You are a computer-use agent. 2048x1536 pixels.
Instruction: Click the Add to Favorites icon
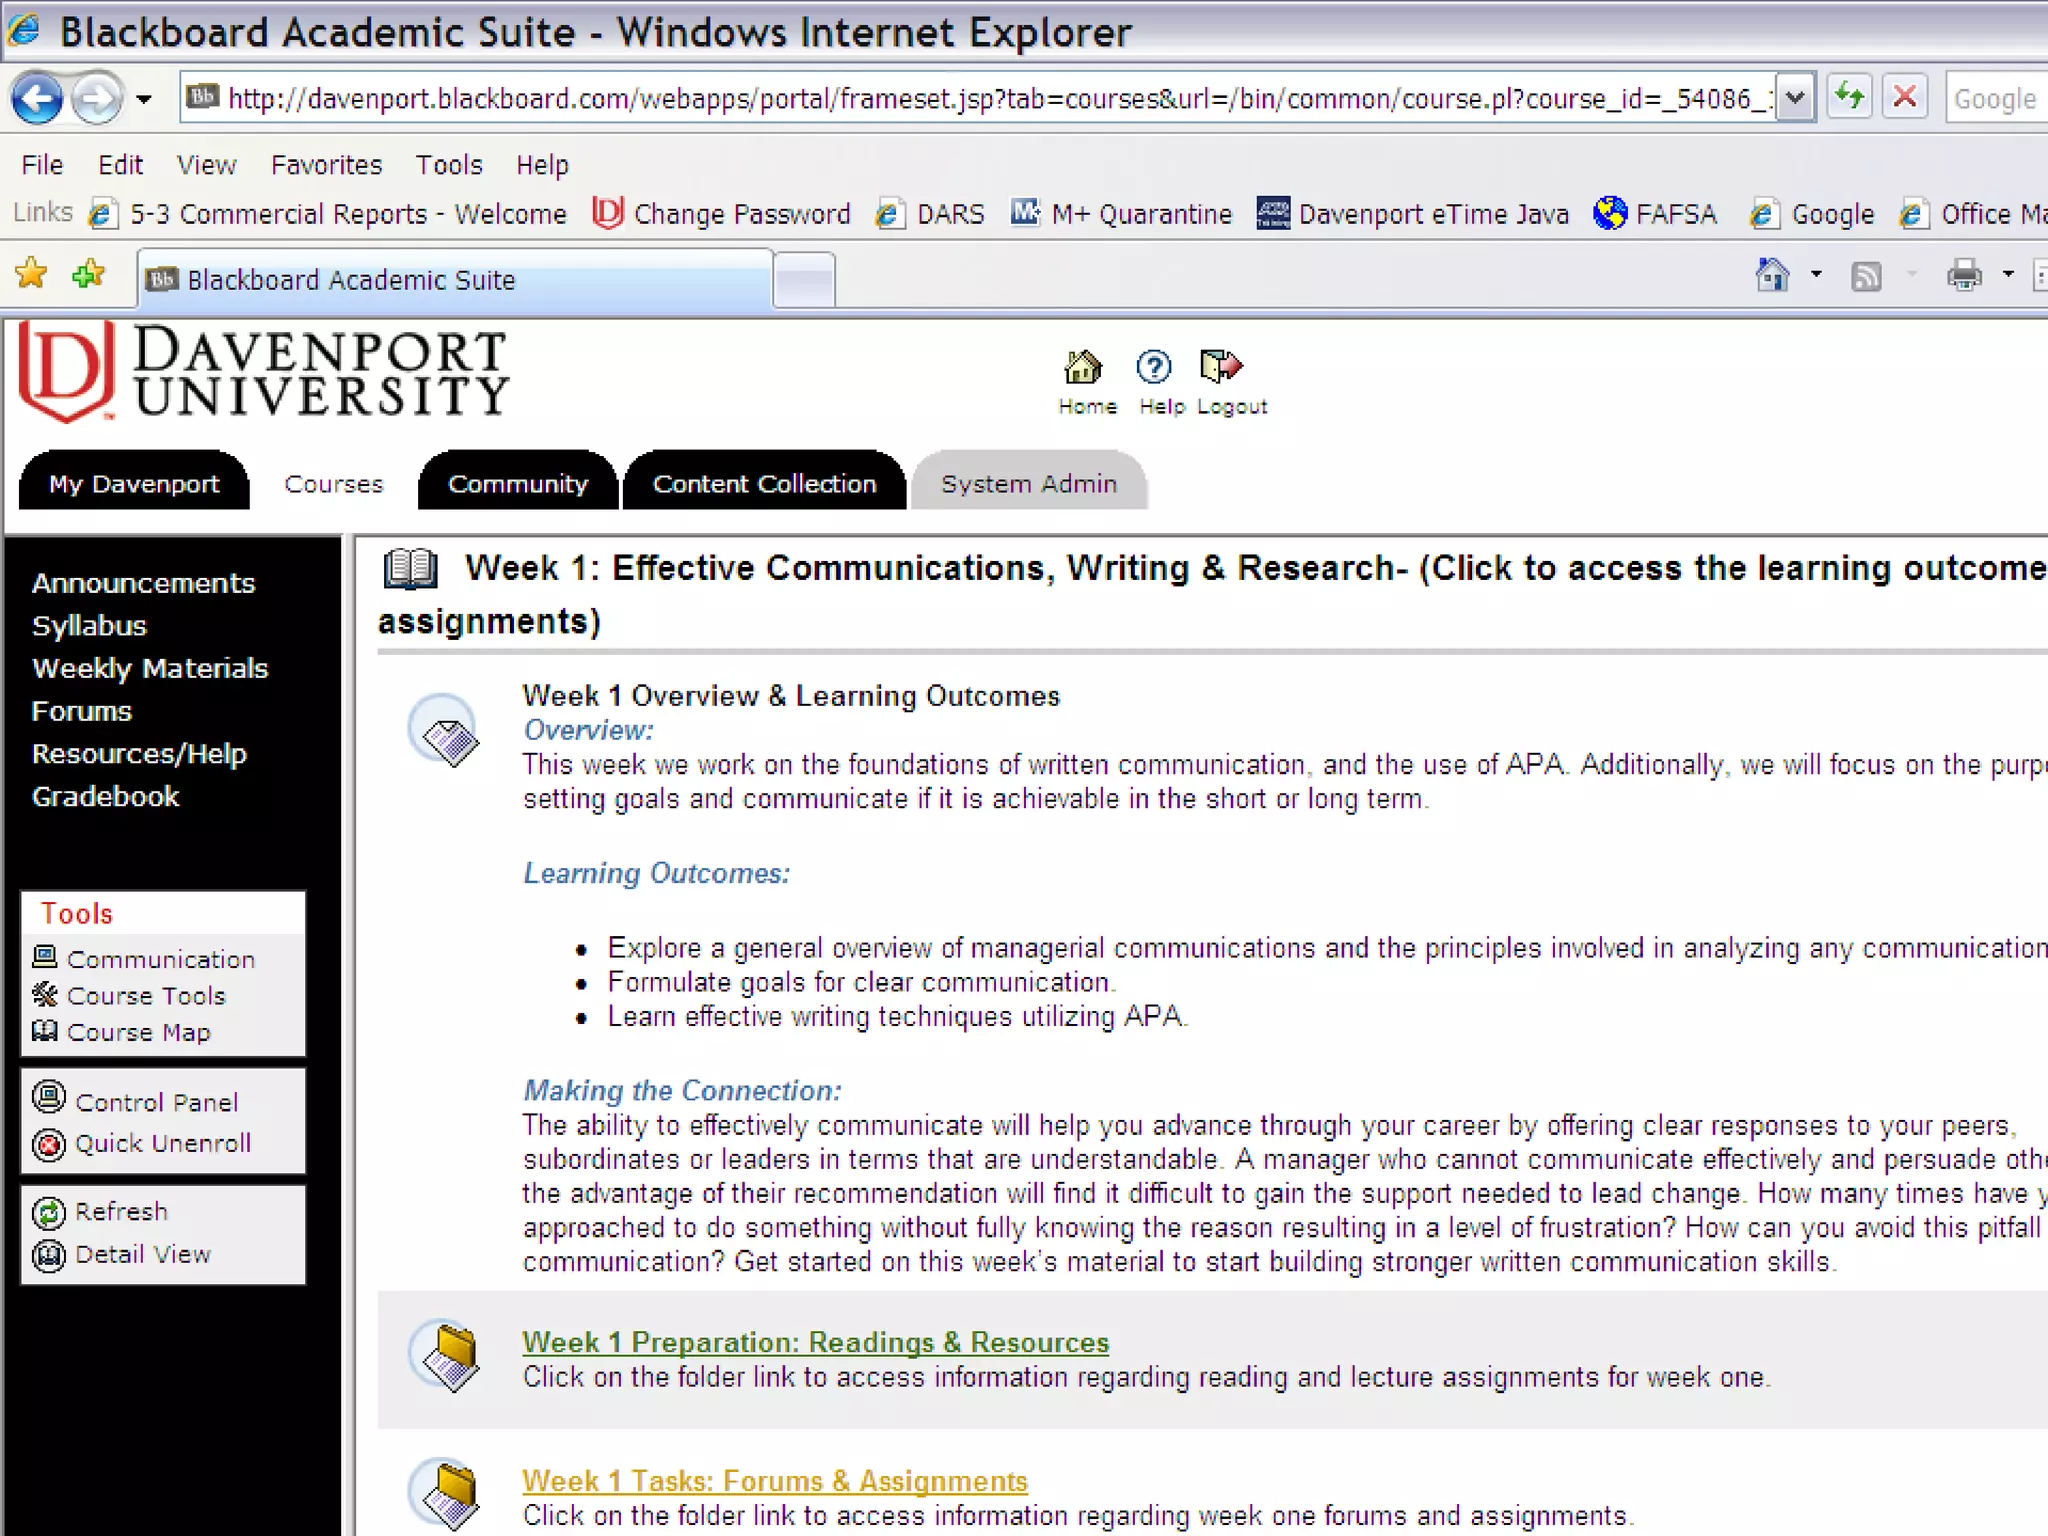(x=89, y=273)
